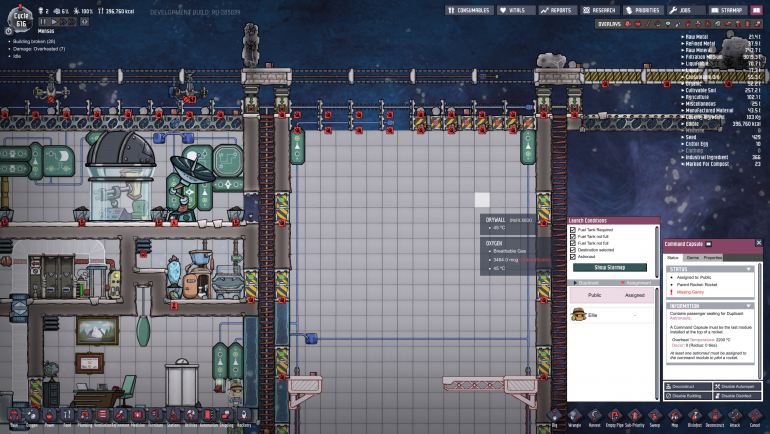770x434 pixels.
Task: Open the Automation build category
Action: (209, 416)
